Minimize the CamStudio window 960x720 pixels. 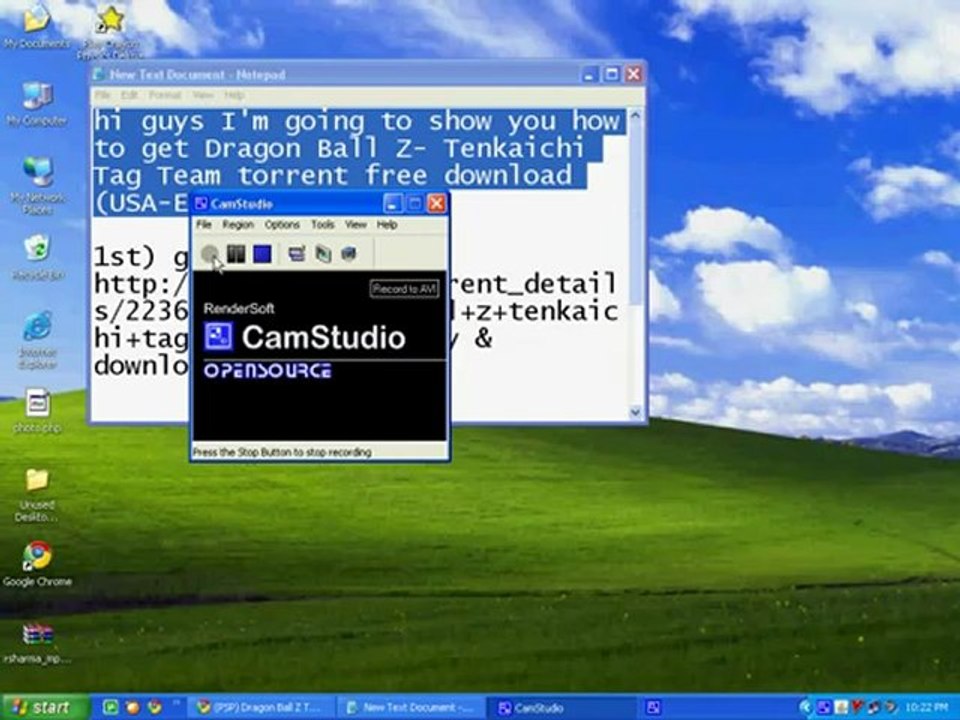pos(392,203)
